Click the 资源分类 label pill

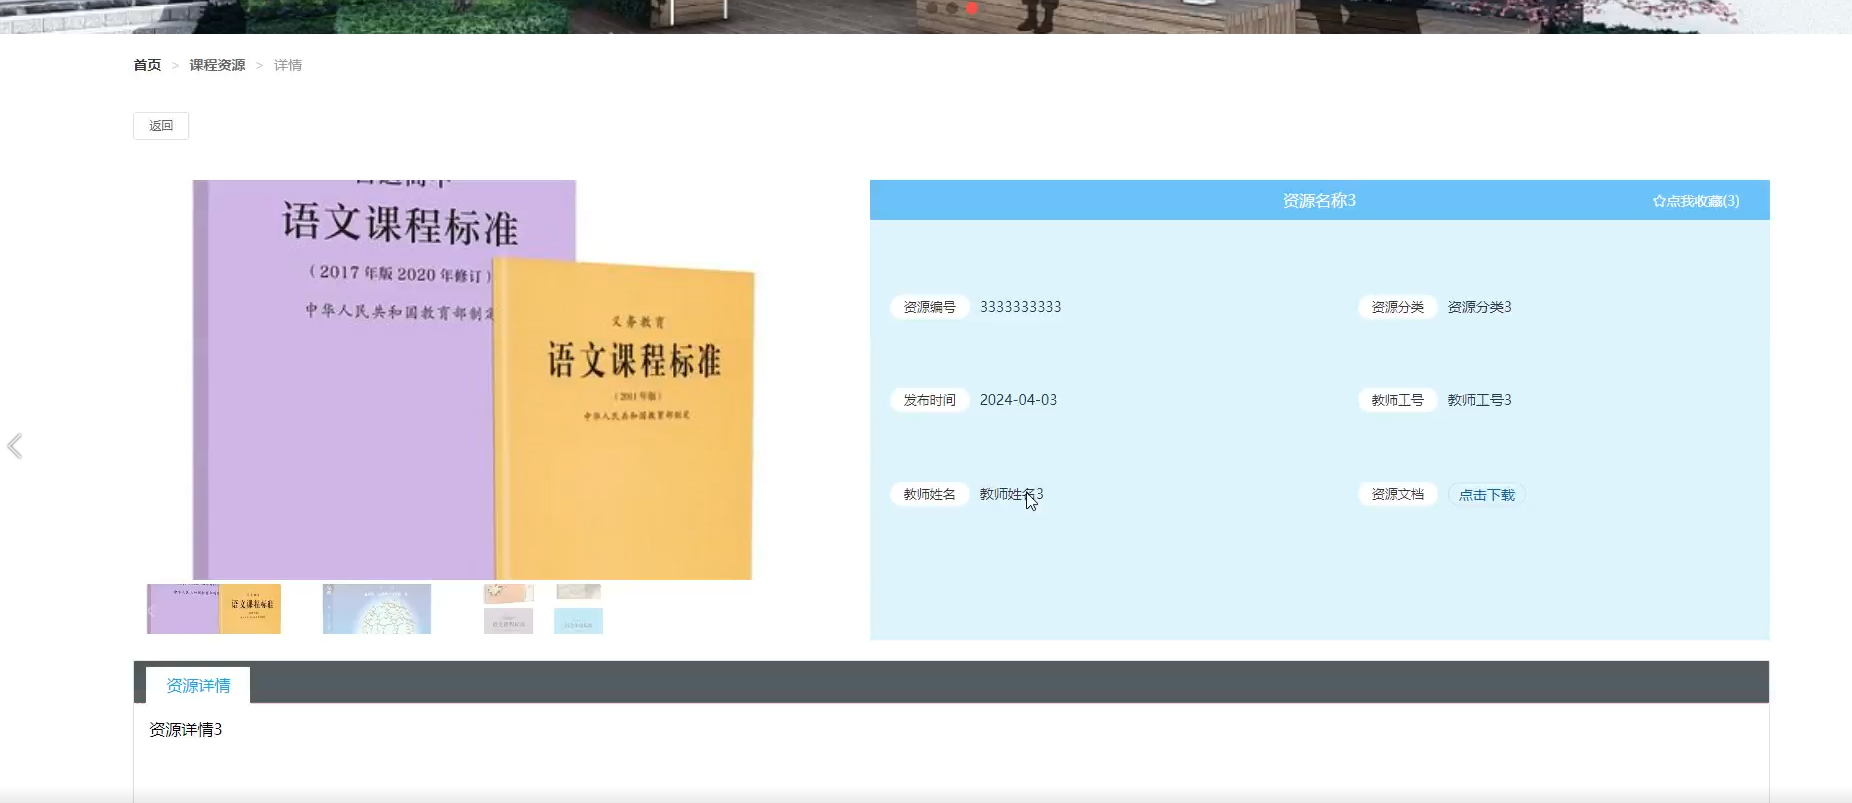tap(1397, 307)
